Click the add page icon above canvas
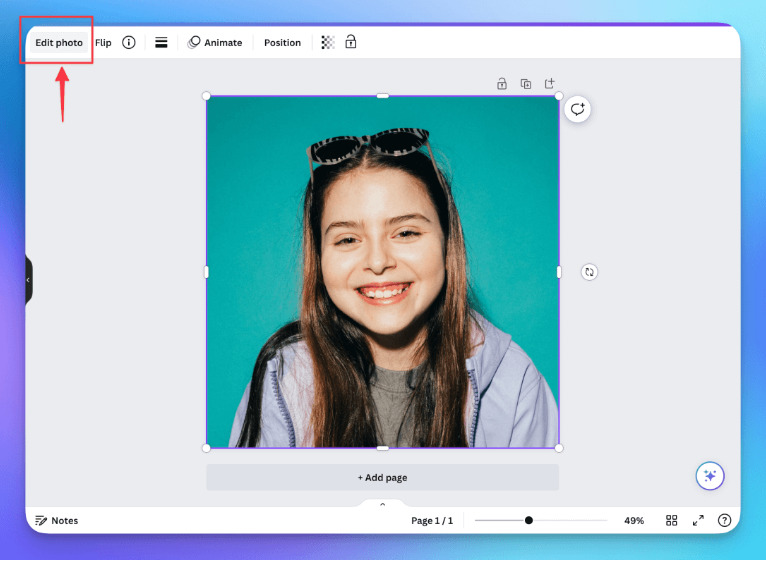The height and width of the screenshot is (561, 766). tap(549, 84)
